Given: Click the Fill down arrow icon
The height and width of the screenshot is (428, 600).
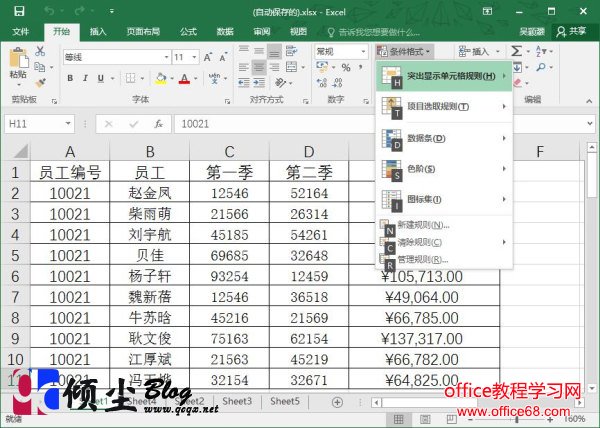Looking at the screenshot, I should (x=517, y=68).
